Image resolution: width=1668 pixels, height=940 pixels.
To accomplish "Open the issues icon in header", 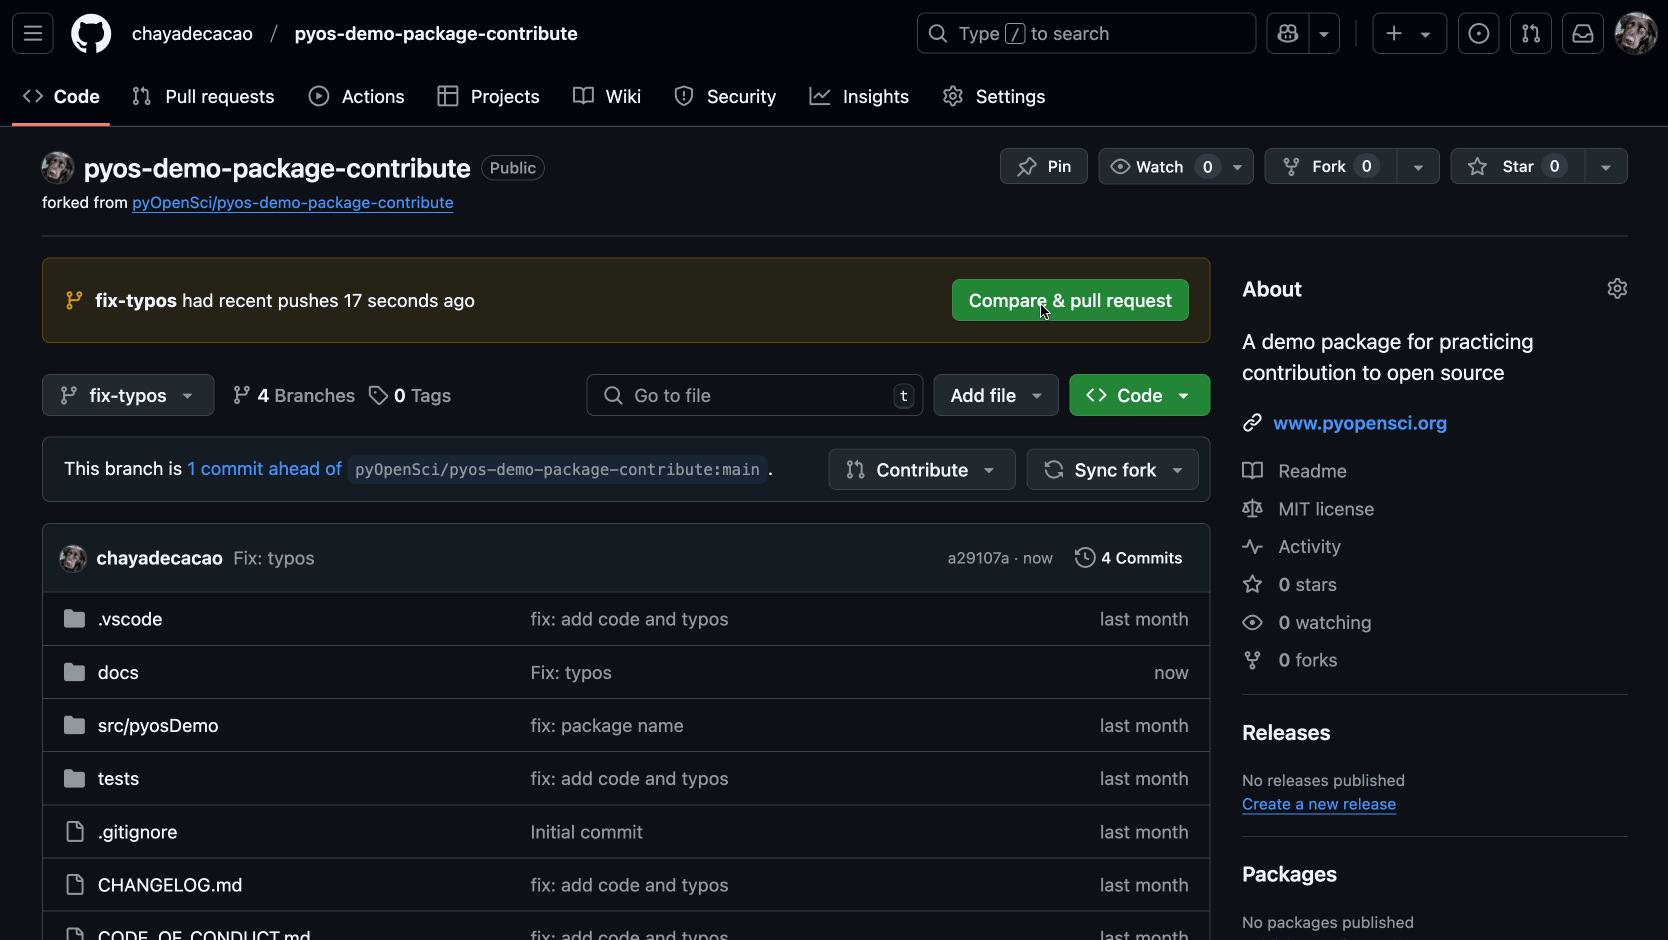I will pyautogui.click(x=1479, y=34).
